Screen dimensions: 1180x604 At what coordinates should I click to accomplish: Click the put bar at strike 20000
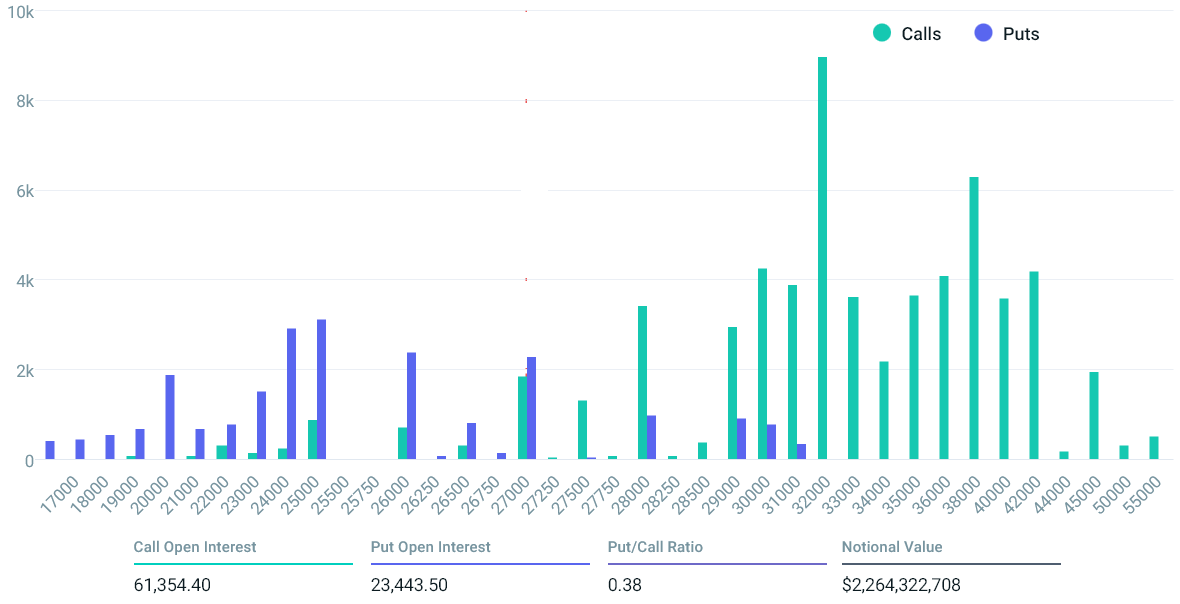(170, 417)
